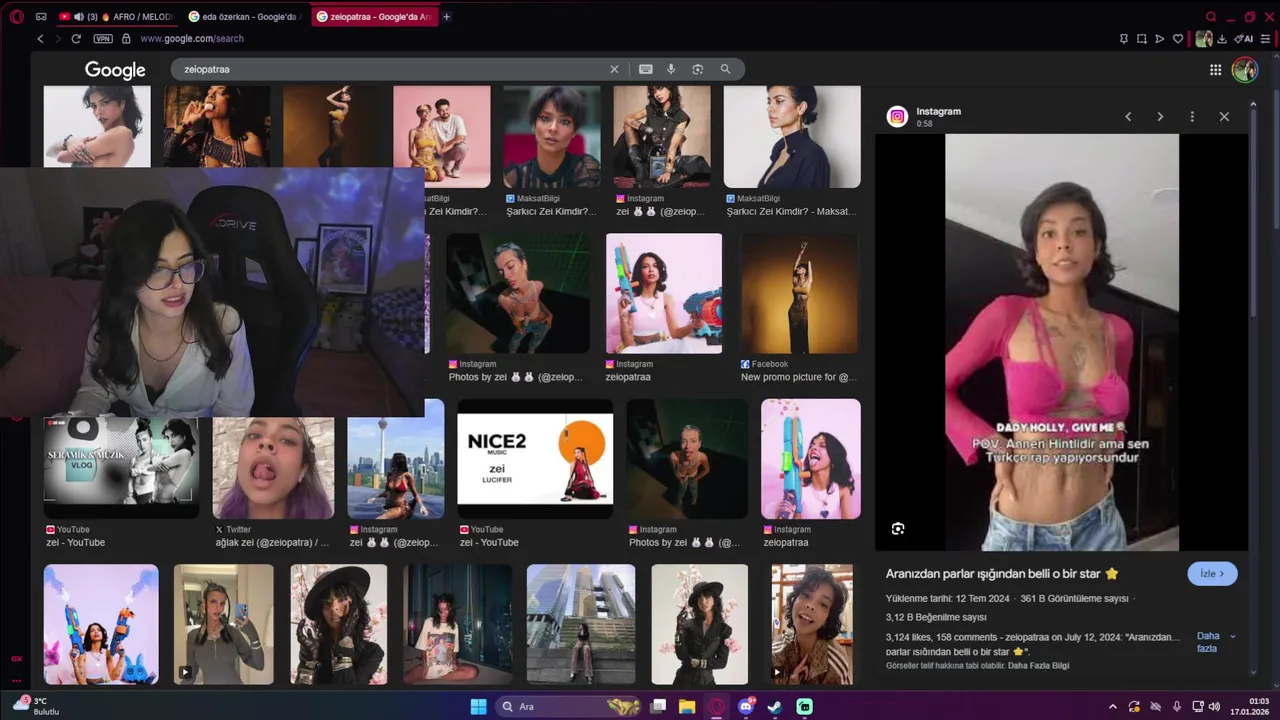This screenshot has height=720, width=1280.
Task: Submit search with the magnifier button
Action: pyautogui.click(x=725, y=70)
